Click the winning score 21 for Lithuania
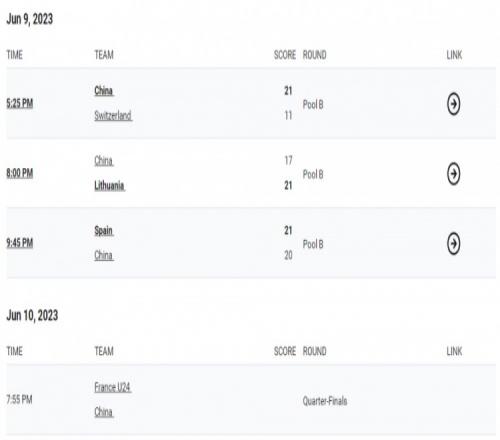This screenshot has width=500, height=440. click(288, 185)
